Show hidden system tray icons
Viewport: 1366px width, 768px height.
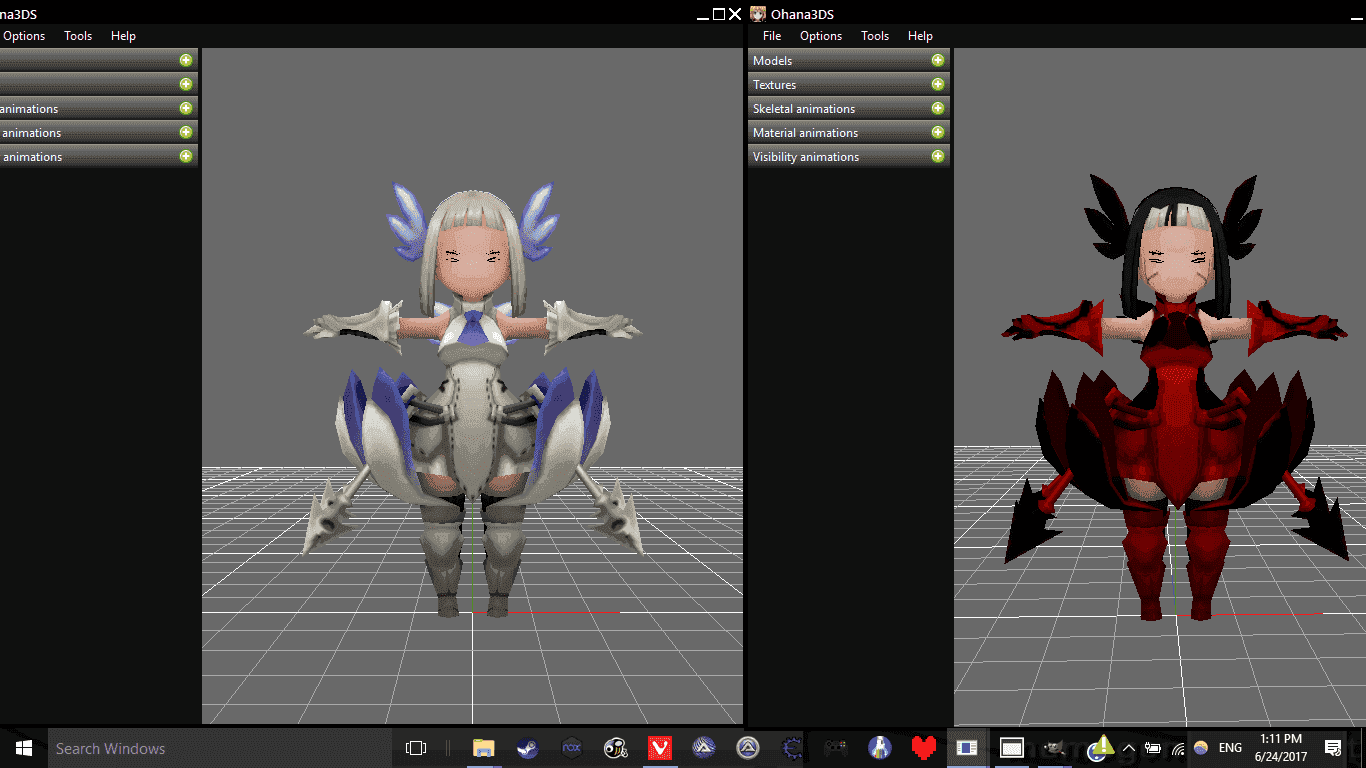[x=1129, y=748]
